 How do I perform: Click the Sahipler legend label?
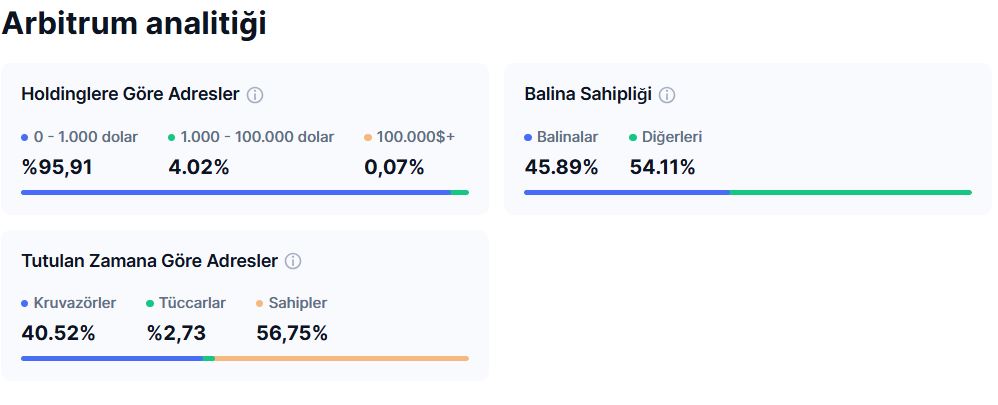pos(298,303)
